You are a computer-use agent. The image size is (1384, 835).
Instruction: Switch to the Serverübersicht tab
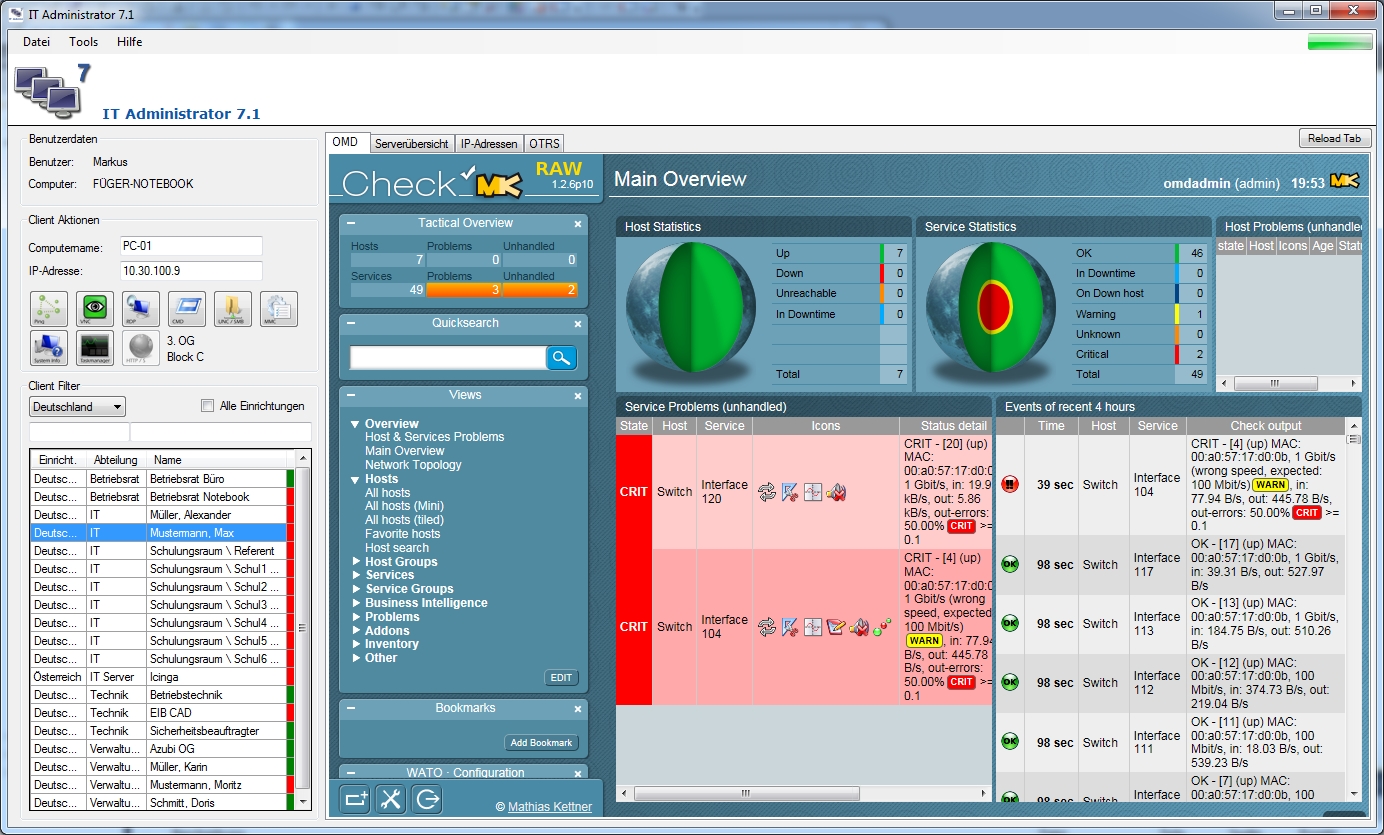pos(412,144)
